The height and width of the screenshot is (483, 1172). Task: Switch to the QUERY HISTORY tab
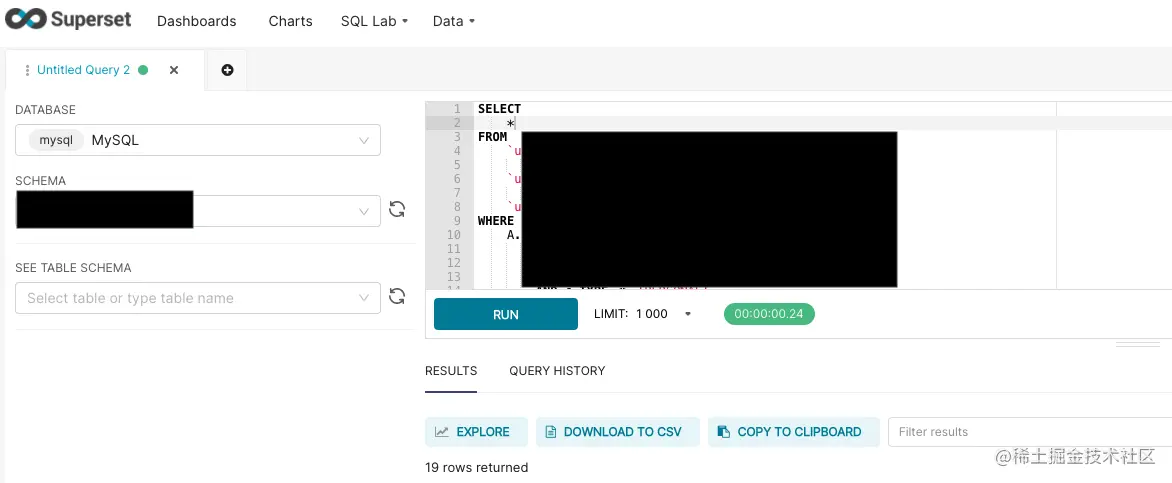pos(557,371)
